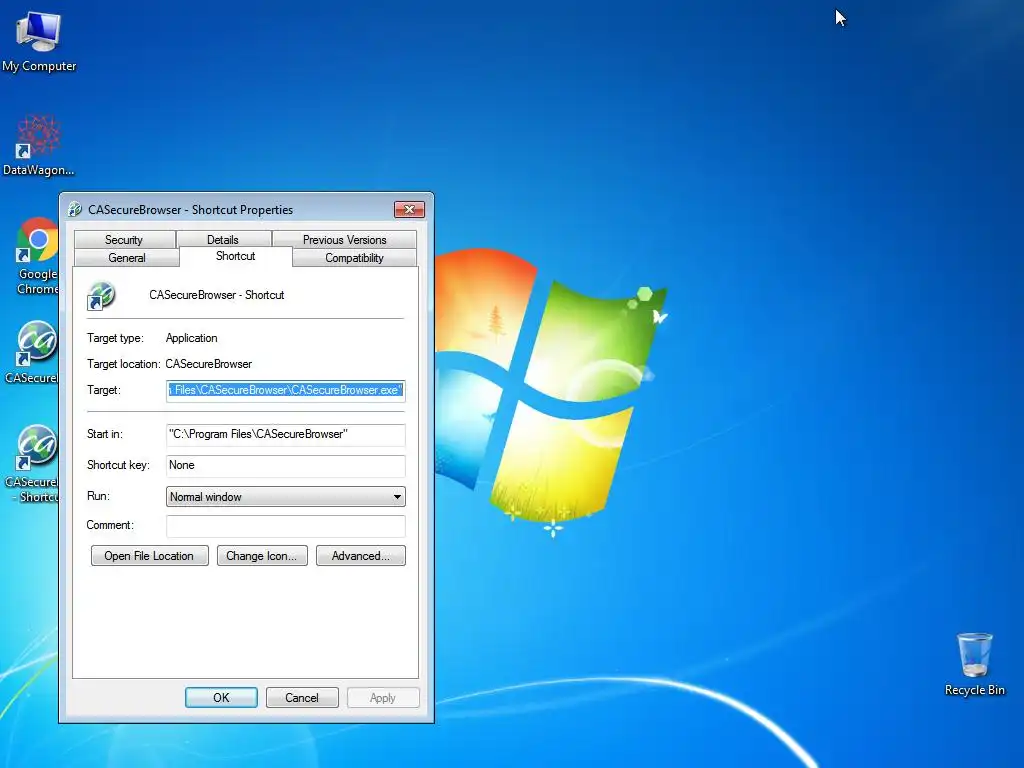Click the Open File Location button
The width and height of the screenshot is (1024, 768).
150,556
